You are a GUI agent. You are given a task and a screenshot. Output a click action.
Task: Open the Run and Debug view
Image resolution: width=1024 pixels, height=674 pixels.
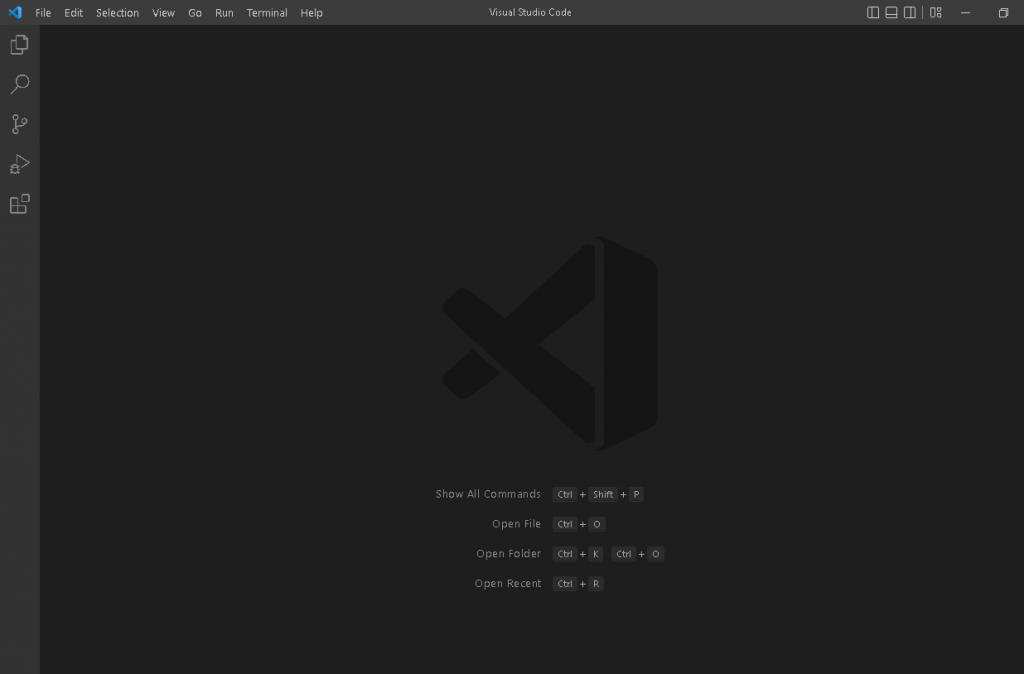point(20,164)
